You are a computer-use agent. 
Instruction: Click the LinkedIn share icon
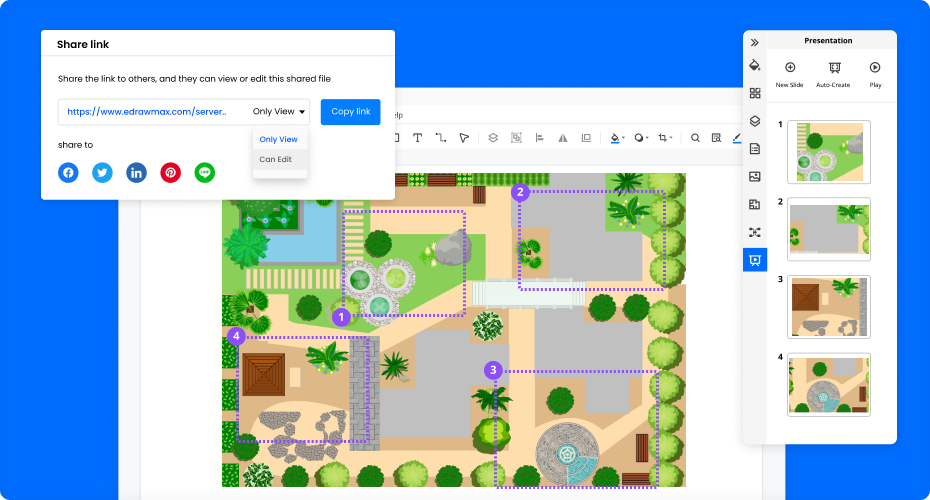pyautogui.click(x=136, y=172)
